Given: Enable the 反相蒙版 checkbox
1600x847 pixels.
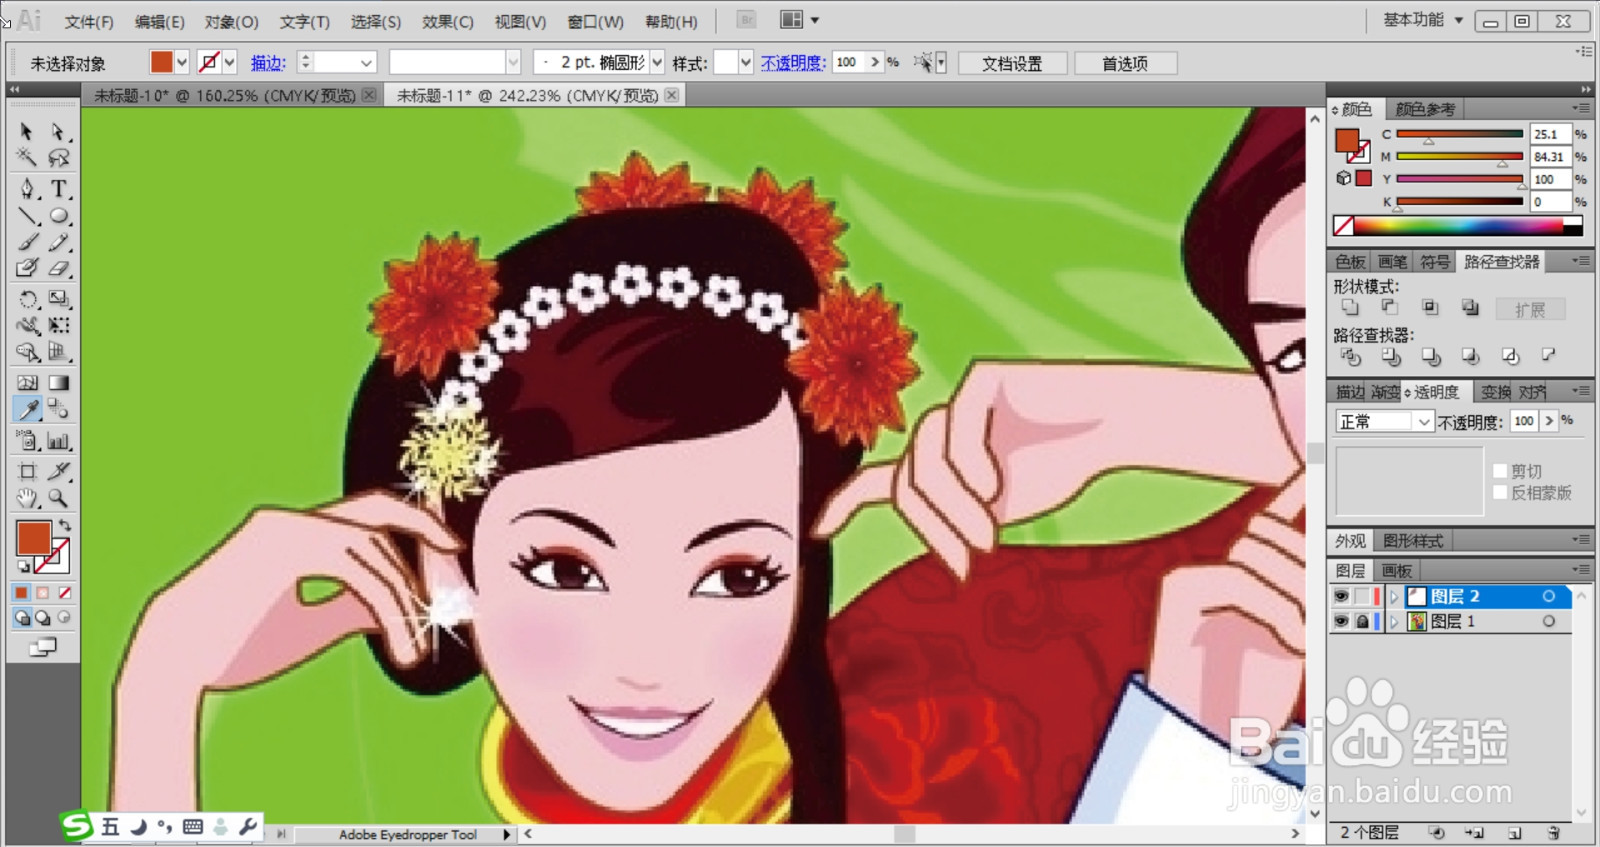Looking at the screenshot, I should (x=1500, y=492).
